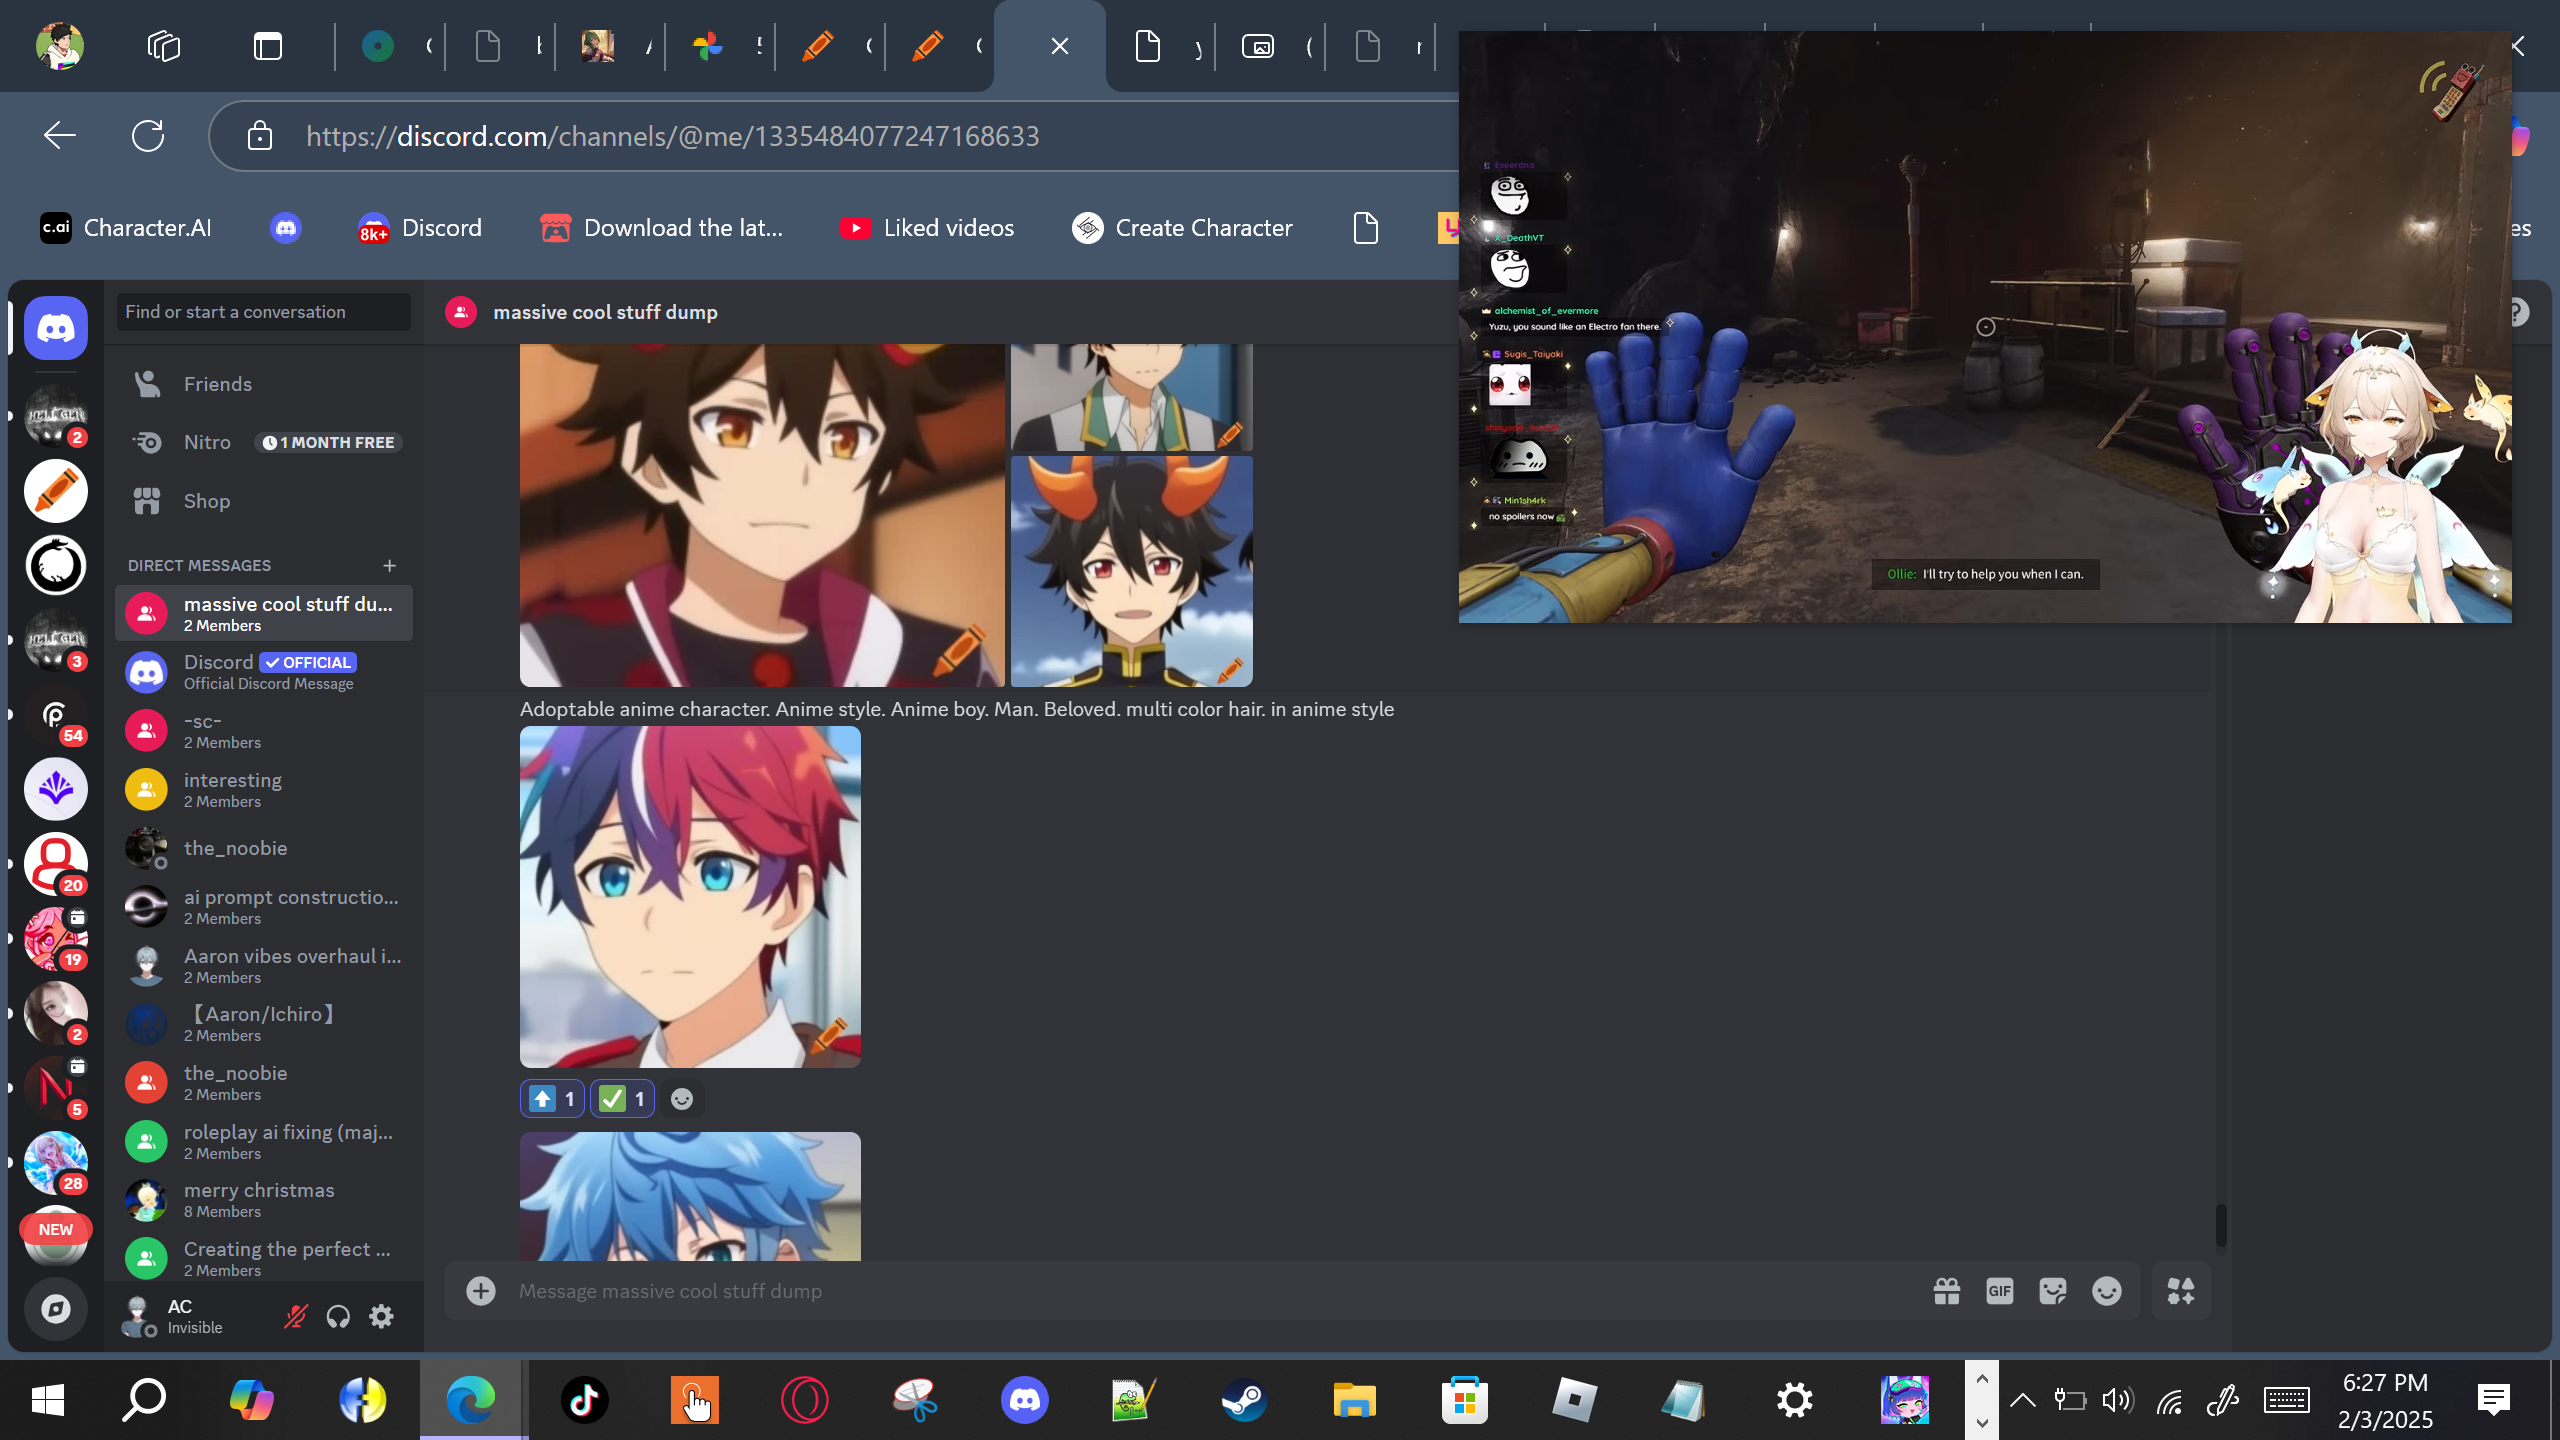Open roleplay ai fixing group chat
The image size is (2560, 1440).
264,1142
